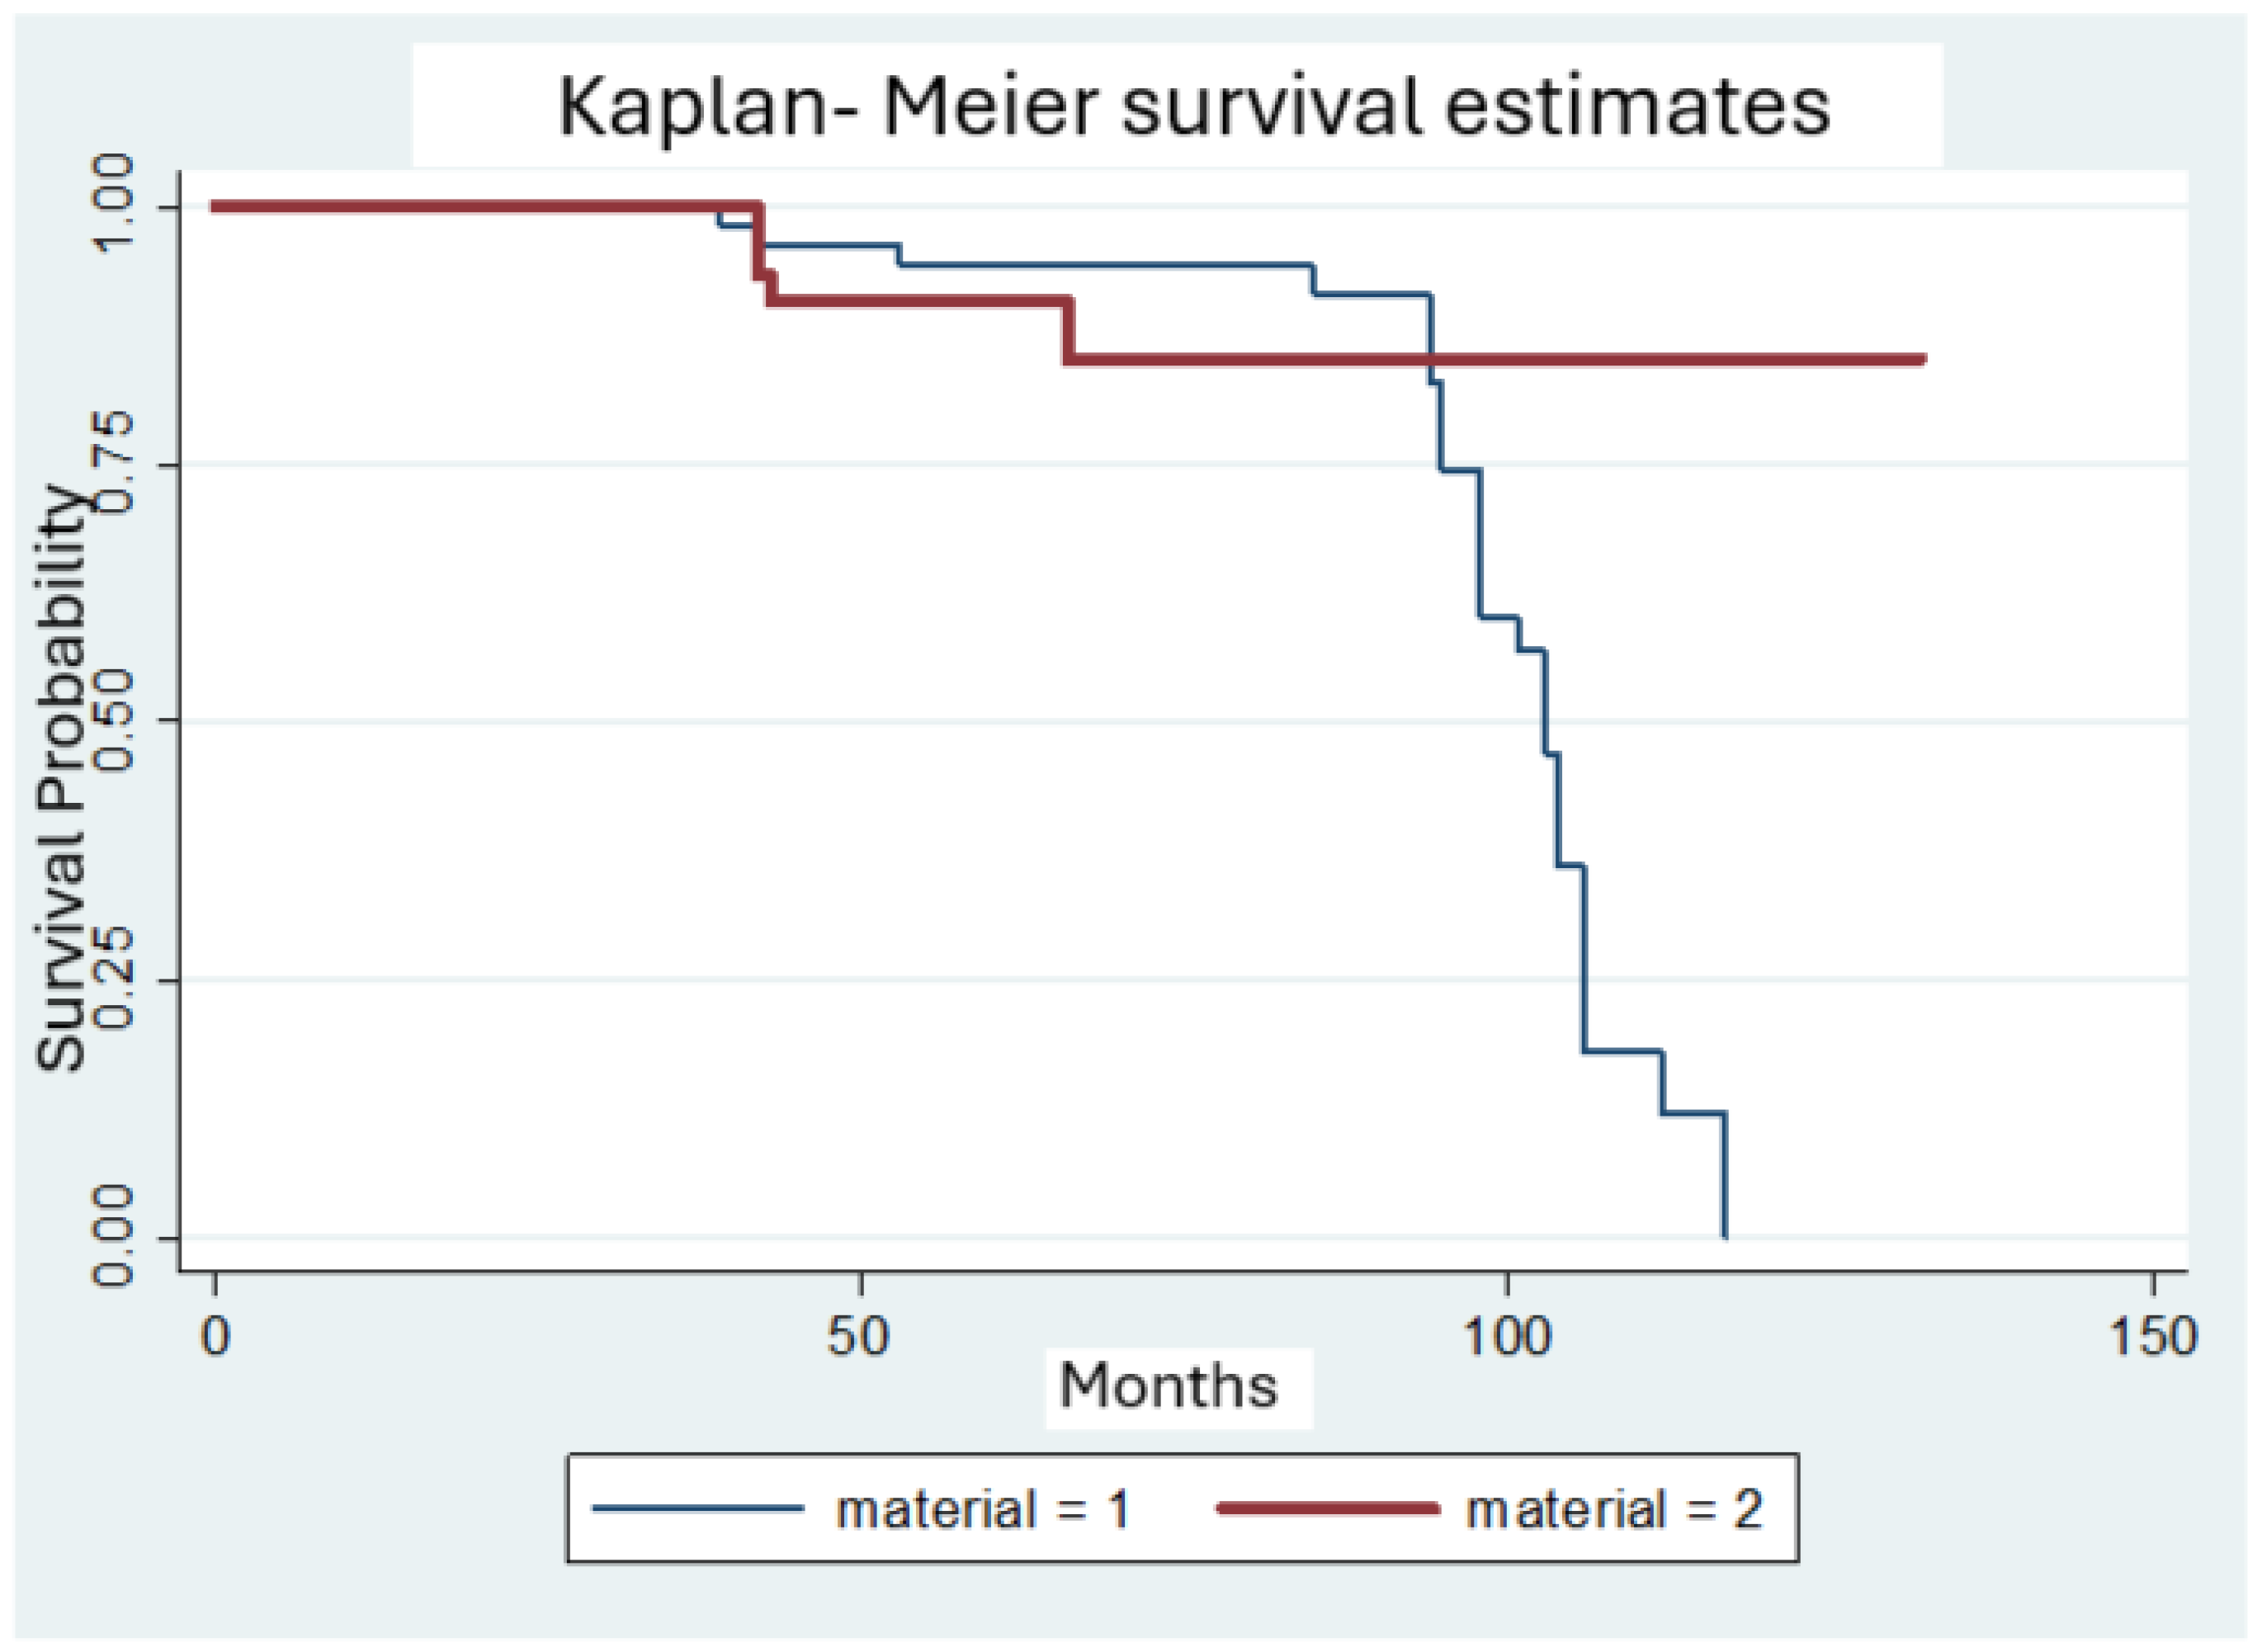Click the chart title 'Kaplan- Meier survival estimates'
Screen dimensions: 2262x1652
(x=1193, y=107)
